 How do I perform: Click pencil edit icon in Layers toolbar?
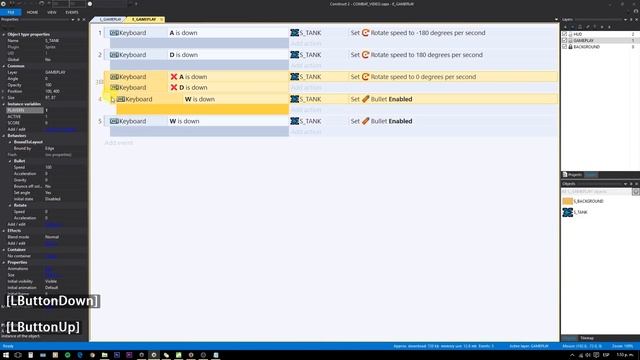click(587, 27)
